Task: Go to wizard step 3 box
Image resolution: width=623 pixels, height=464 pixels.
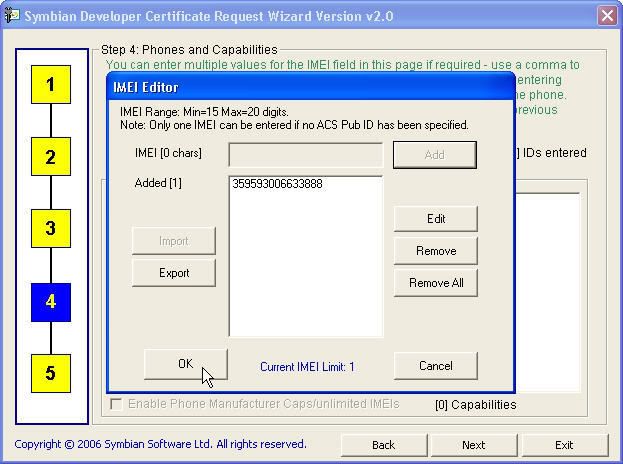Action: [x=50, y=229]
